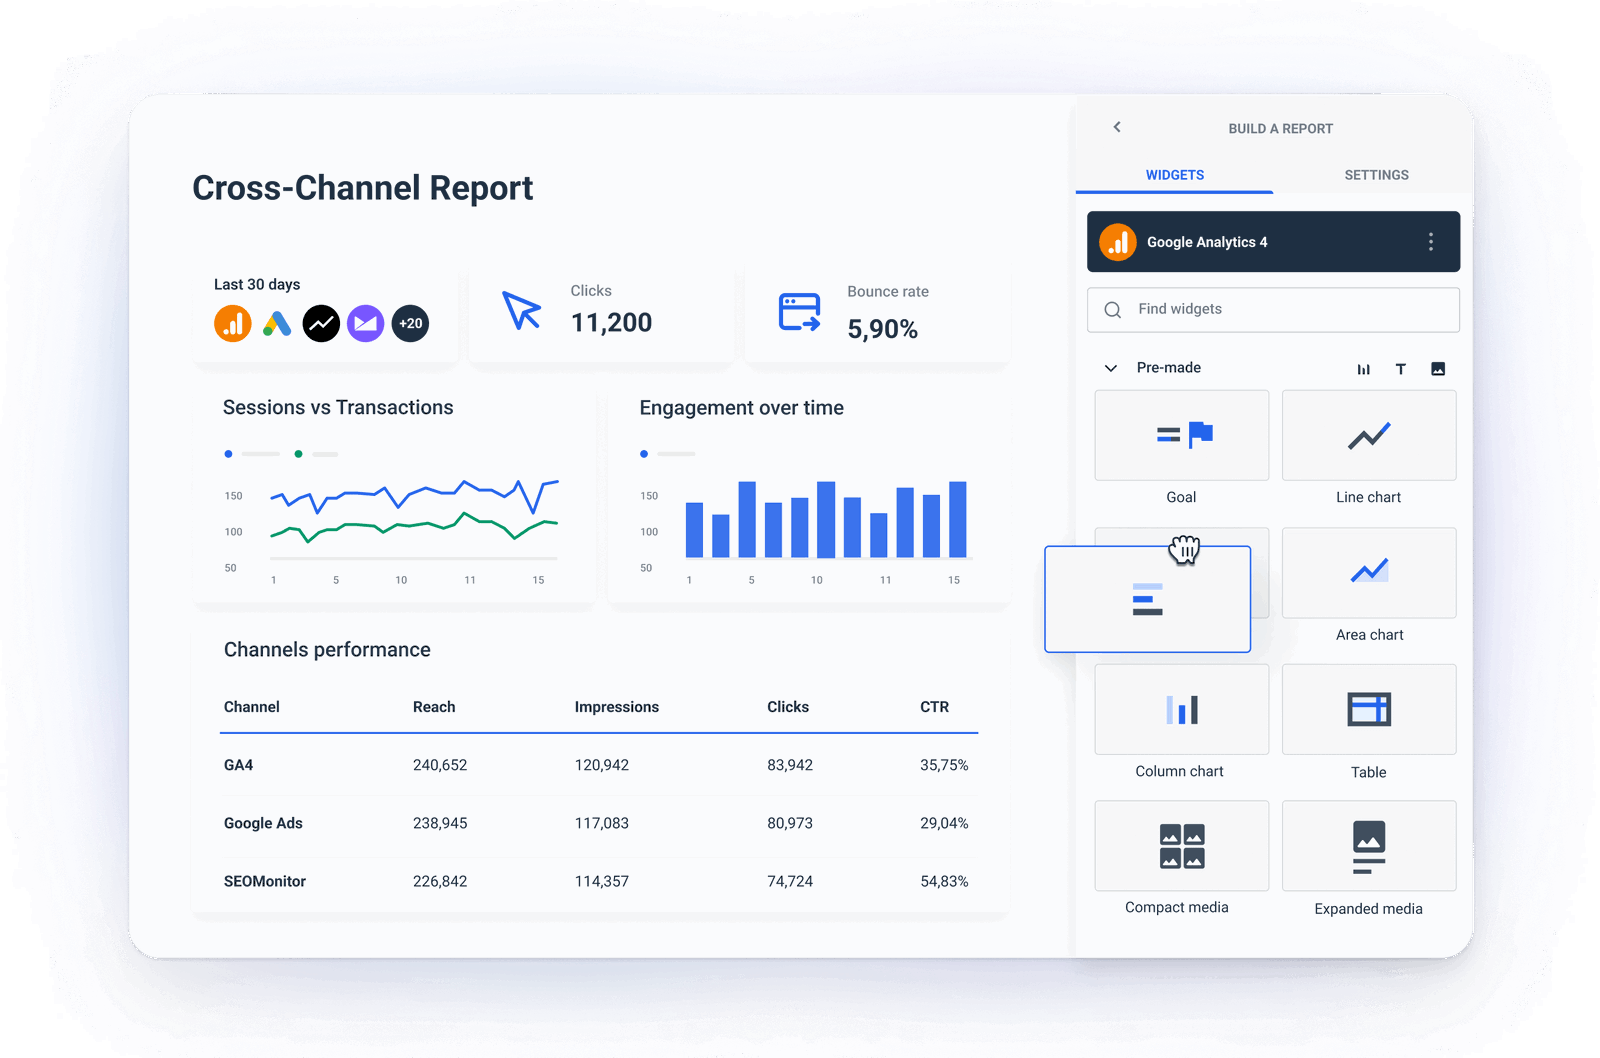Select the Area chart widget
The width and height of the screenshot is (1600, 1058).
pos(1368,572)
